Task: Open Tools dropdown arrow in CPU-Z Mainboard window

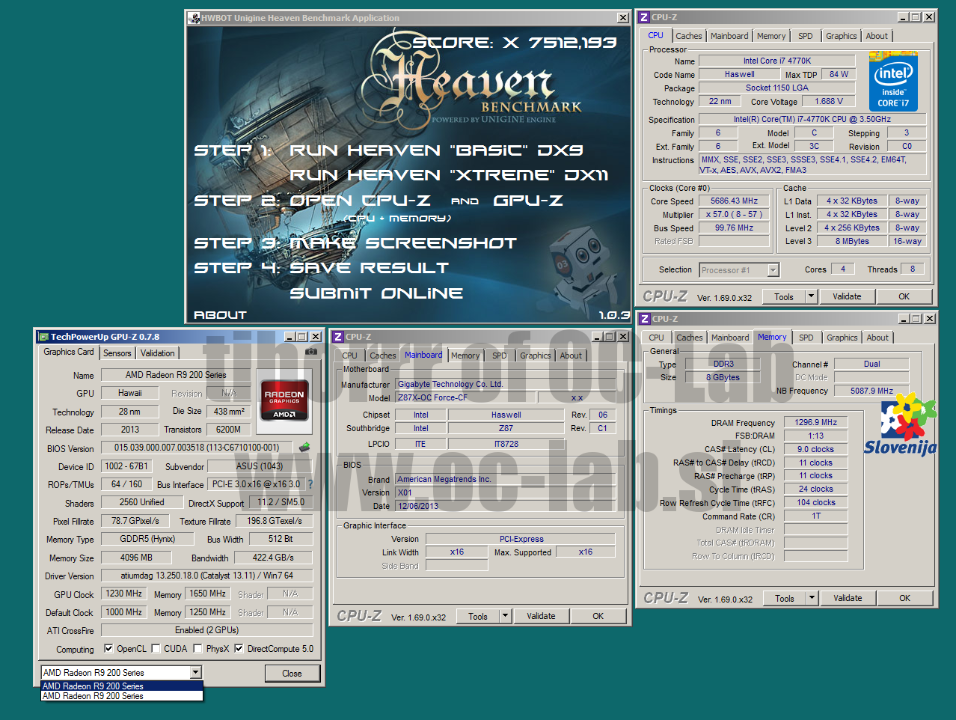Action: [x=505, y=616]
